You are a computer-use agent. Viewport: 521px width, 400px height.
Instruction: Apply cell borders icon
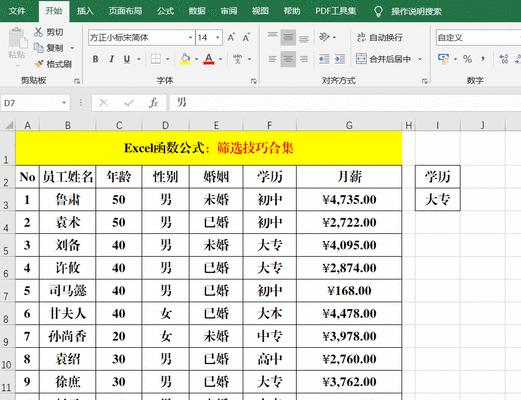click(x=155, y=59)
